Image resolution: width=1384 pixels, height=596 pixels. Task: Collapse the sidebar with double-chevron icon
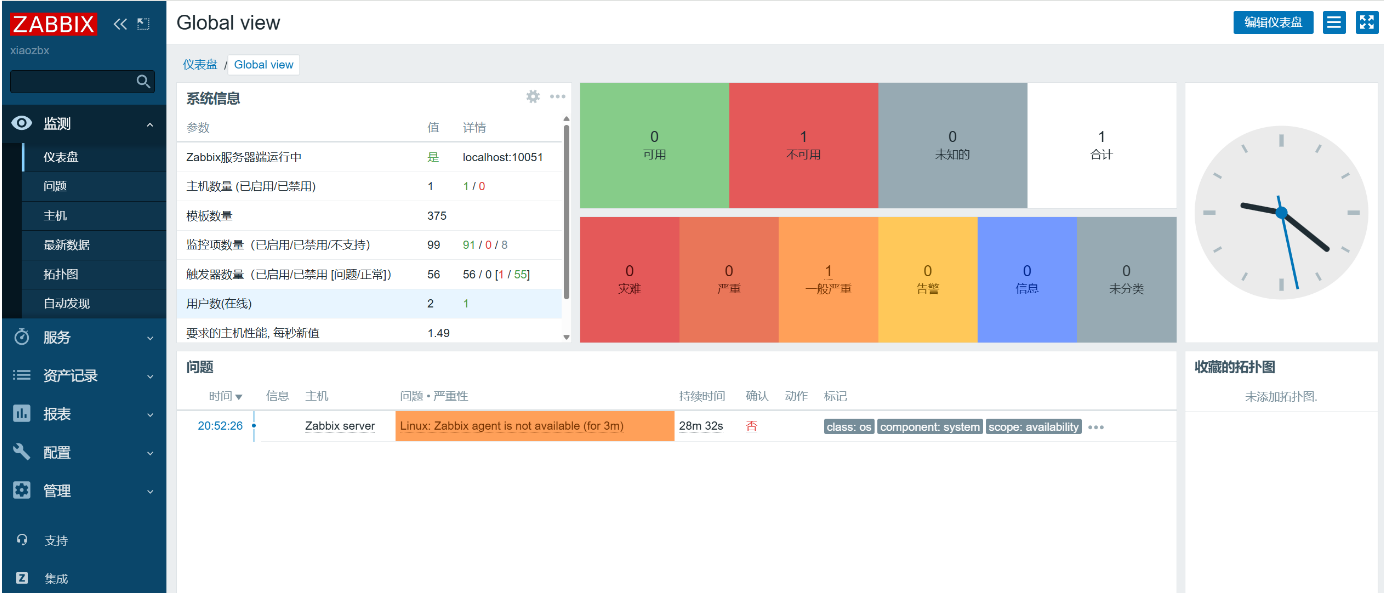pyautogui.click(x=120, y=24)
